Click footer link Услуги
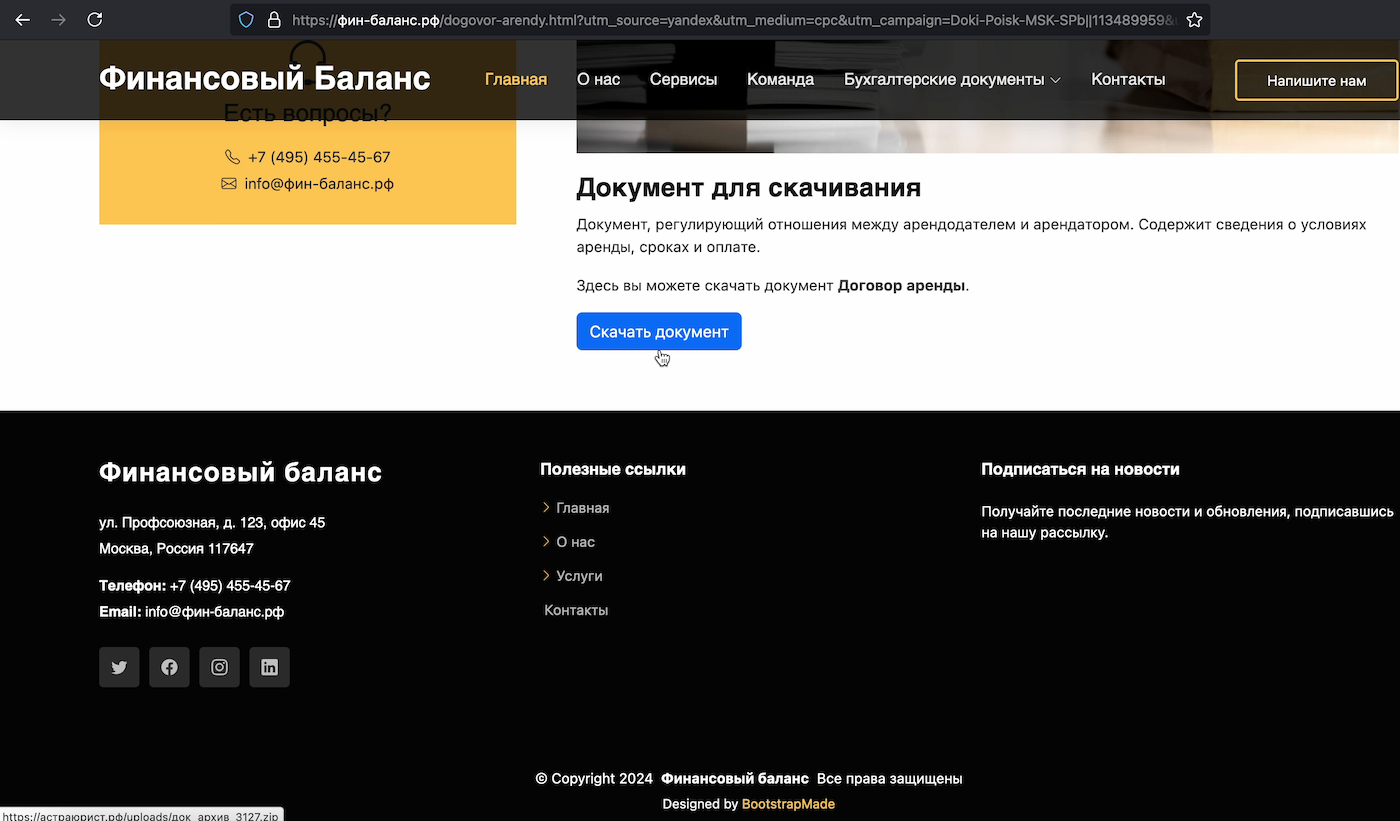This screenshot has height=821, width=1400. pos(579,576)
